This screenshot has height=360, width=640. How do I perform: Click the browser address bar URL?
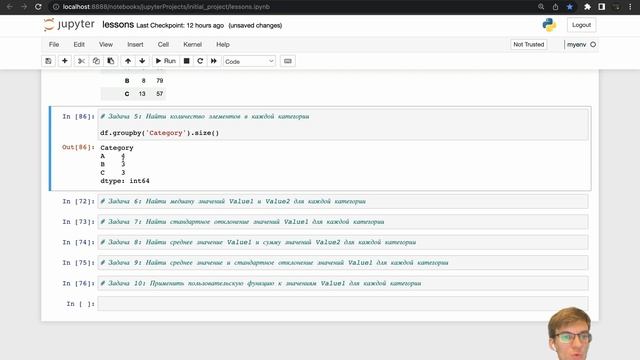[x=166, y=7]
